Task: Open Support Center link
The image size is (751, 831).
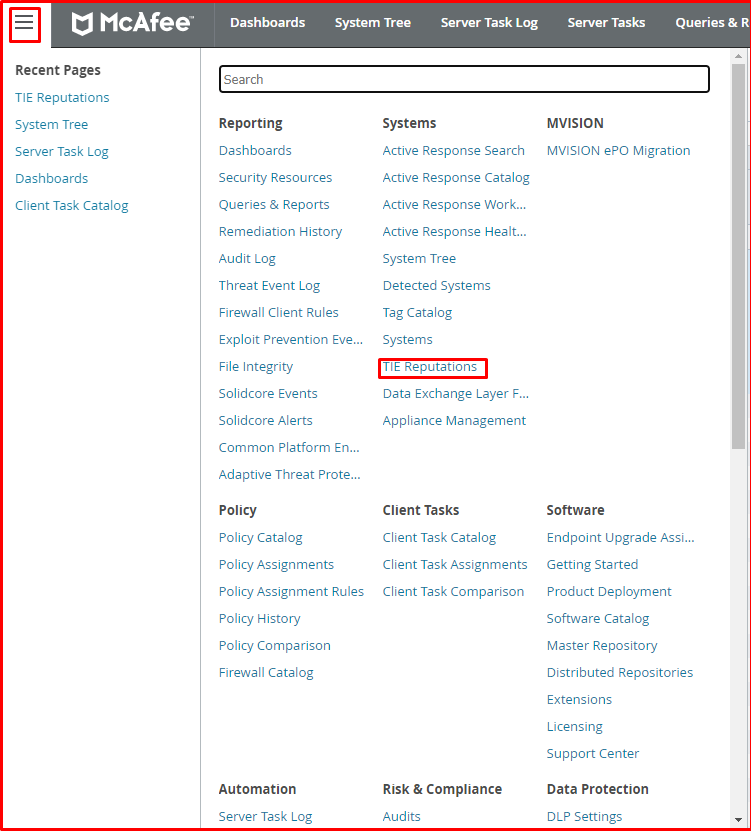Action: pyautogui.click(x=593, y=754)
